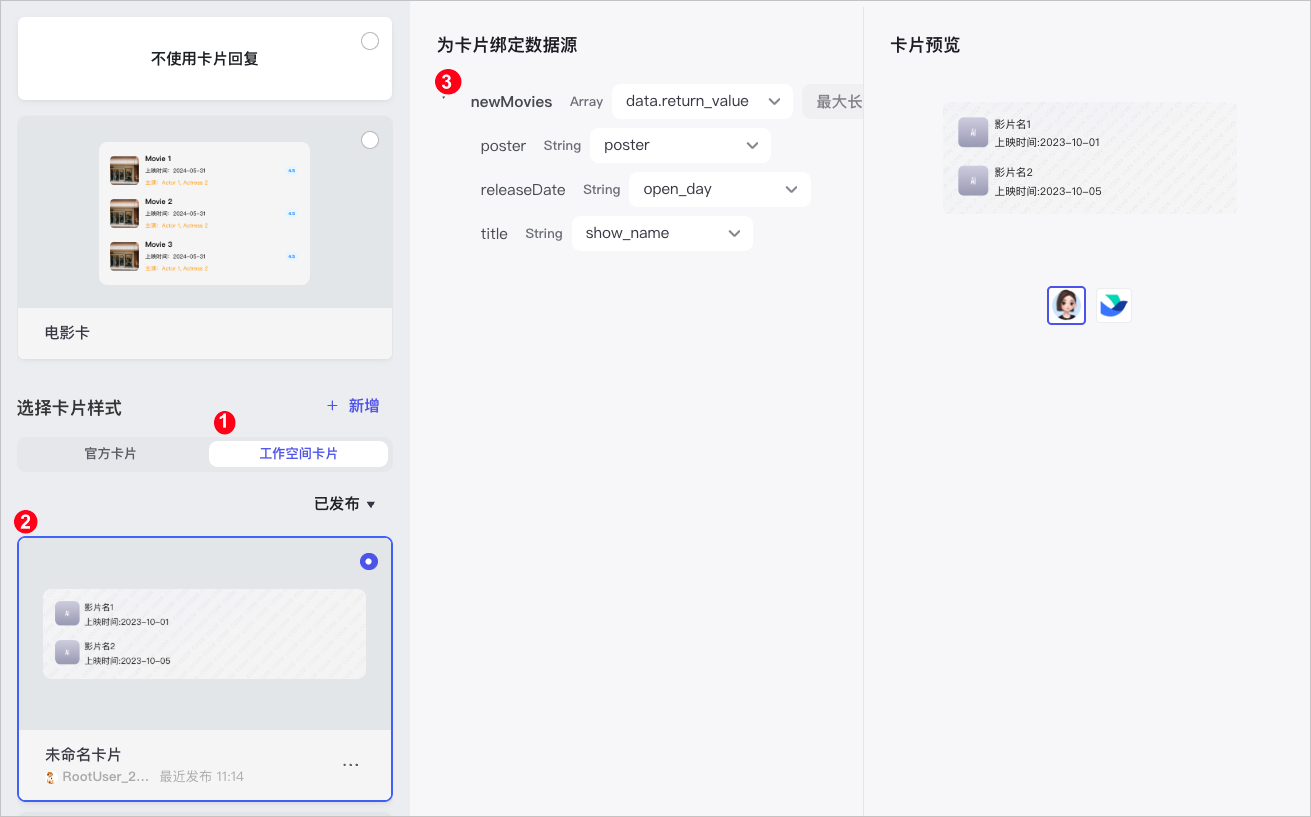1311x817 pixels.
Task: Collapse the newMovies array tree arrow
Action: 444,99
